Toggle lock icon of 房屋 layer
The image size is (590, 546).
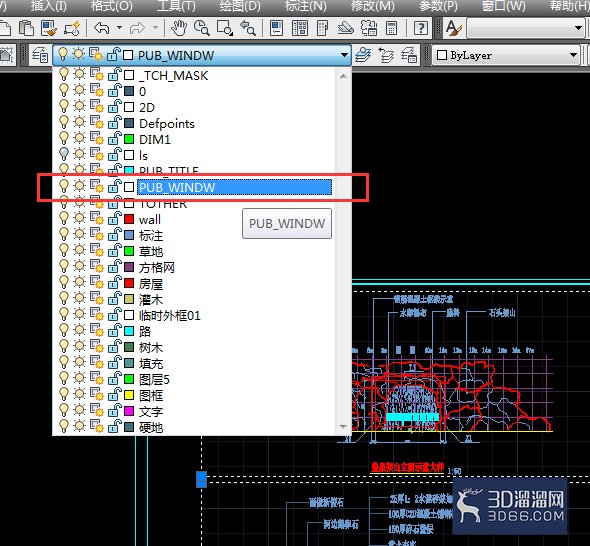(115, 283)
